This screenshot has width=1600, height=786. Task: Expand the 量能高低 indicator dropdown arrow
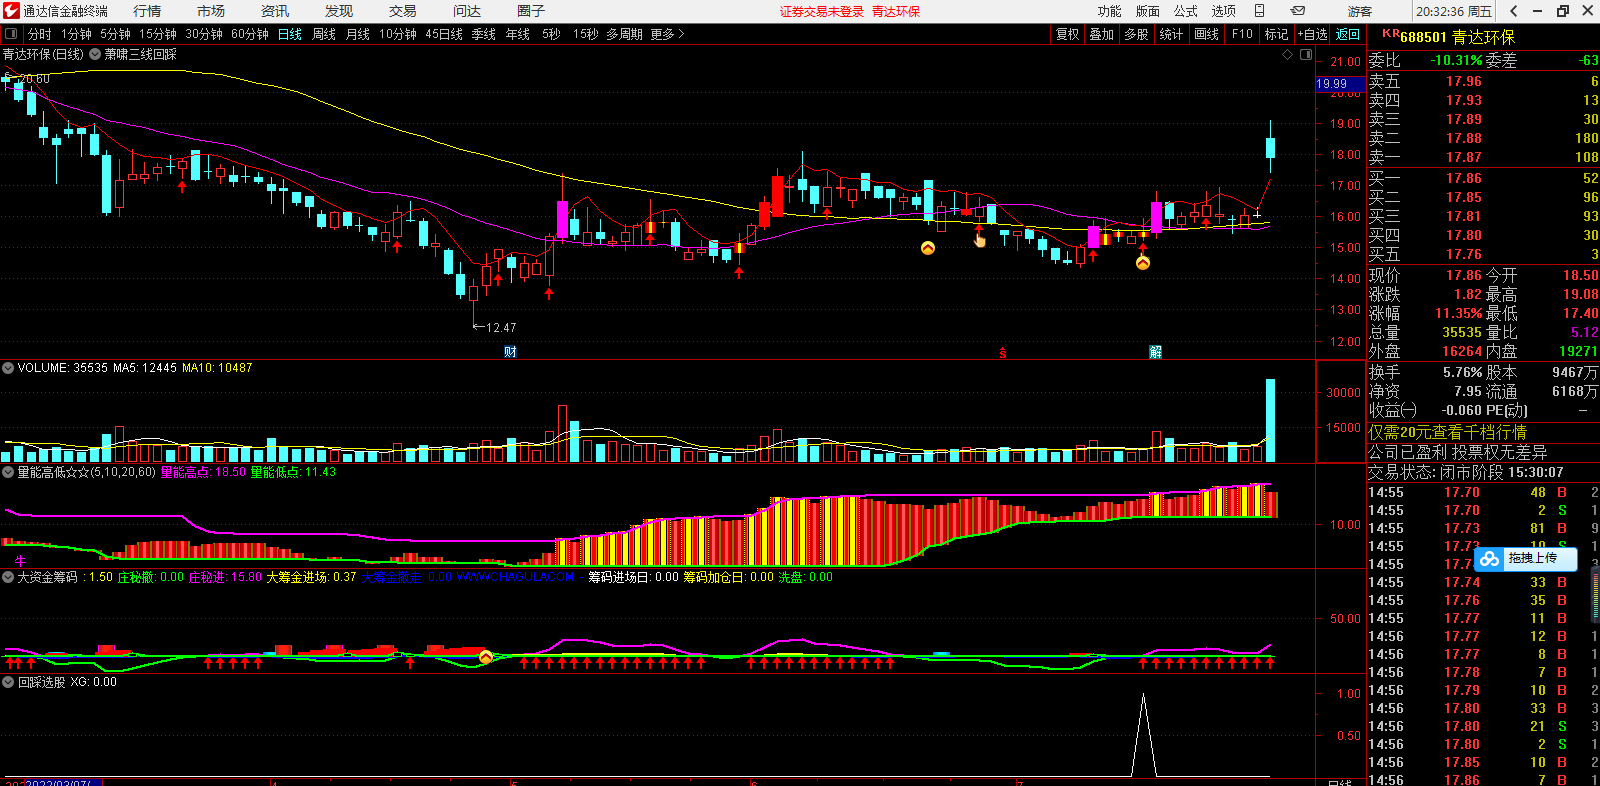pyautogui.click(x=8, y=472)
